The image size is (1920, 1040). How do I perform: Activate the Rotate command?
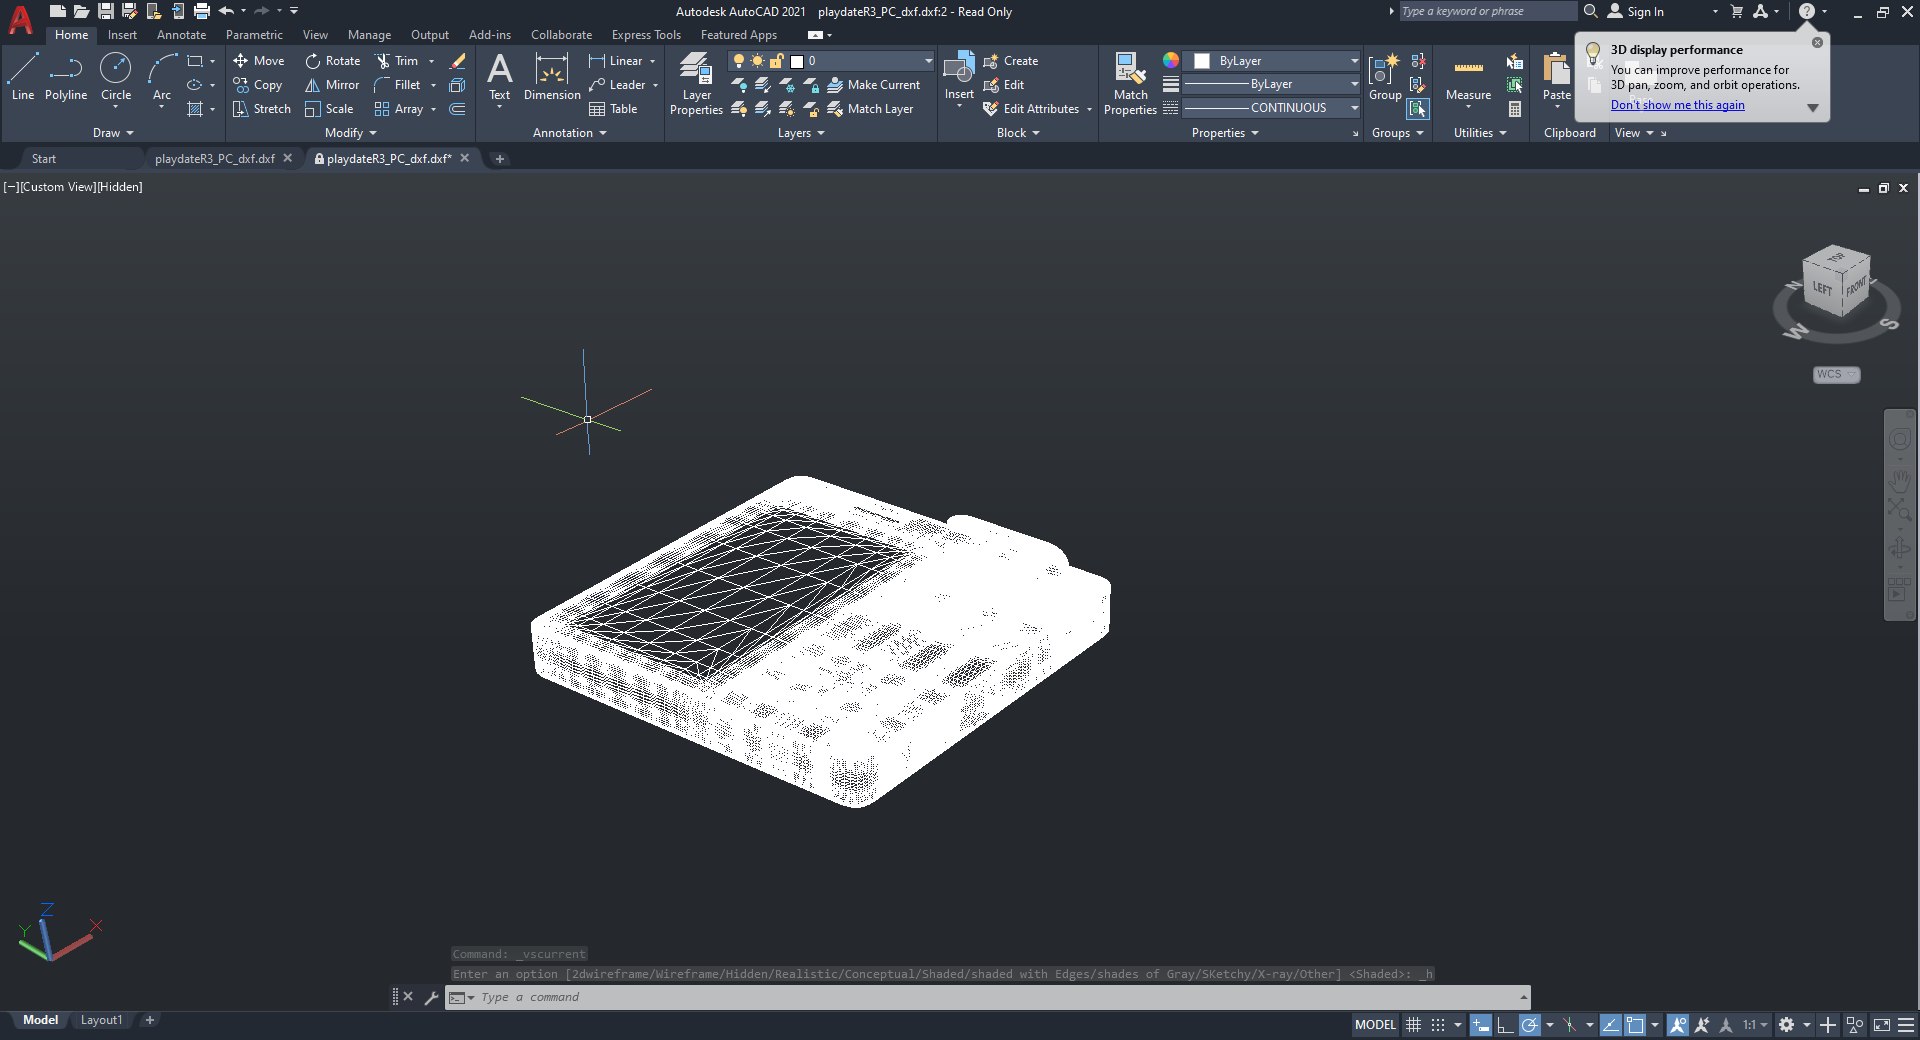click(x=333, y=61)
